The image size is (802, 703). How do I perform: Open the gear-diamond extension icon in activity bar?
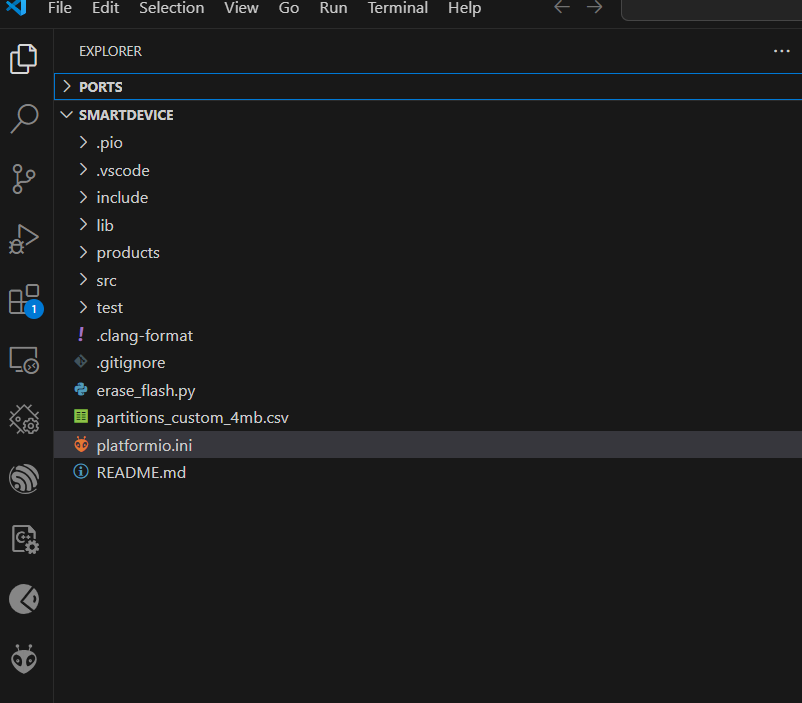[x=24, y=420]
